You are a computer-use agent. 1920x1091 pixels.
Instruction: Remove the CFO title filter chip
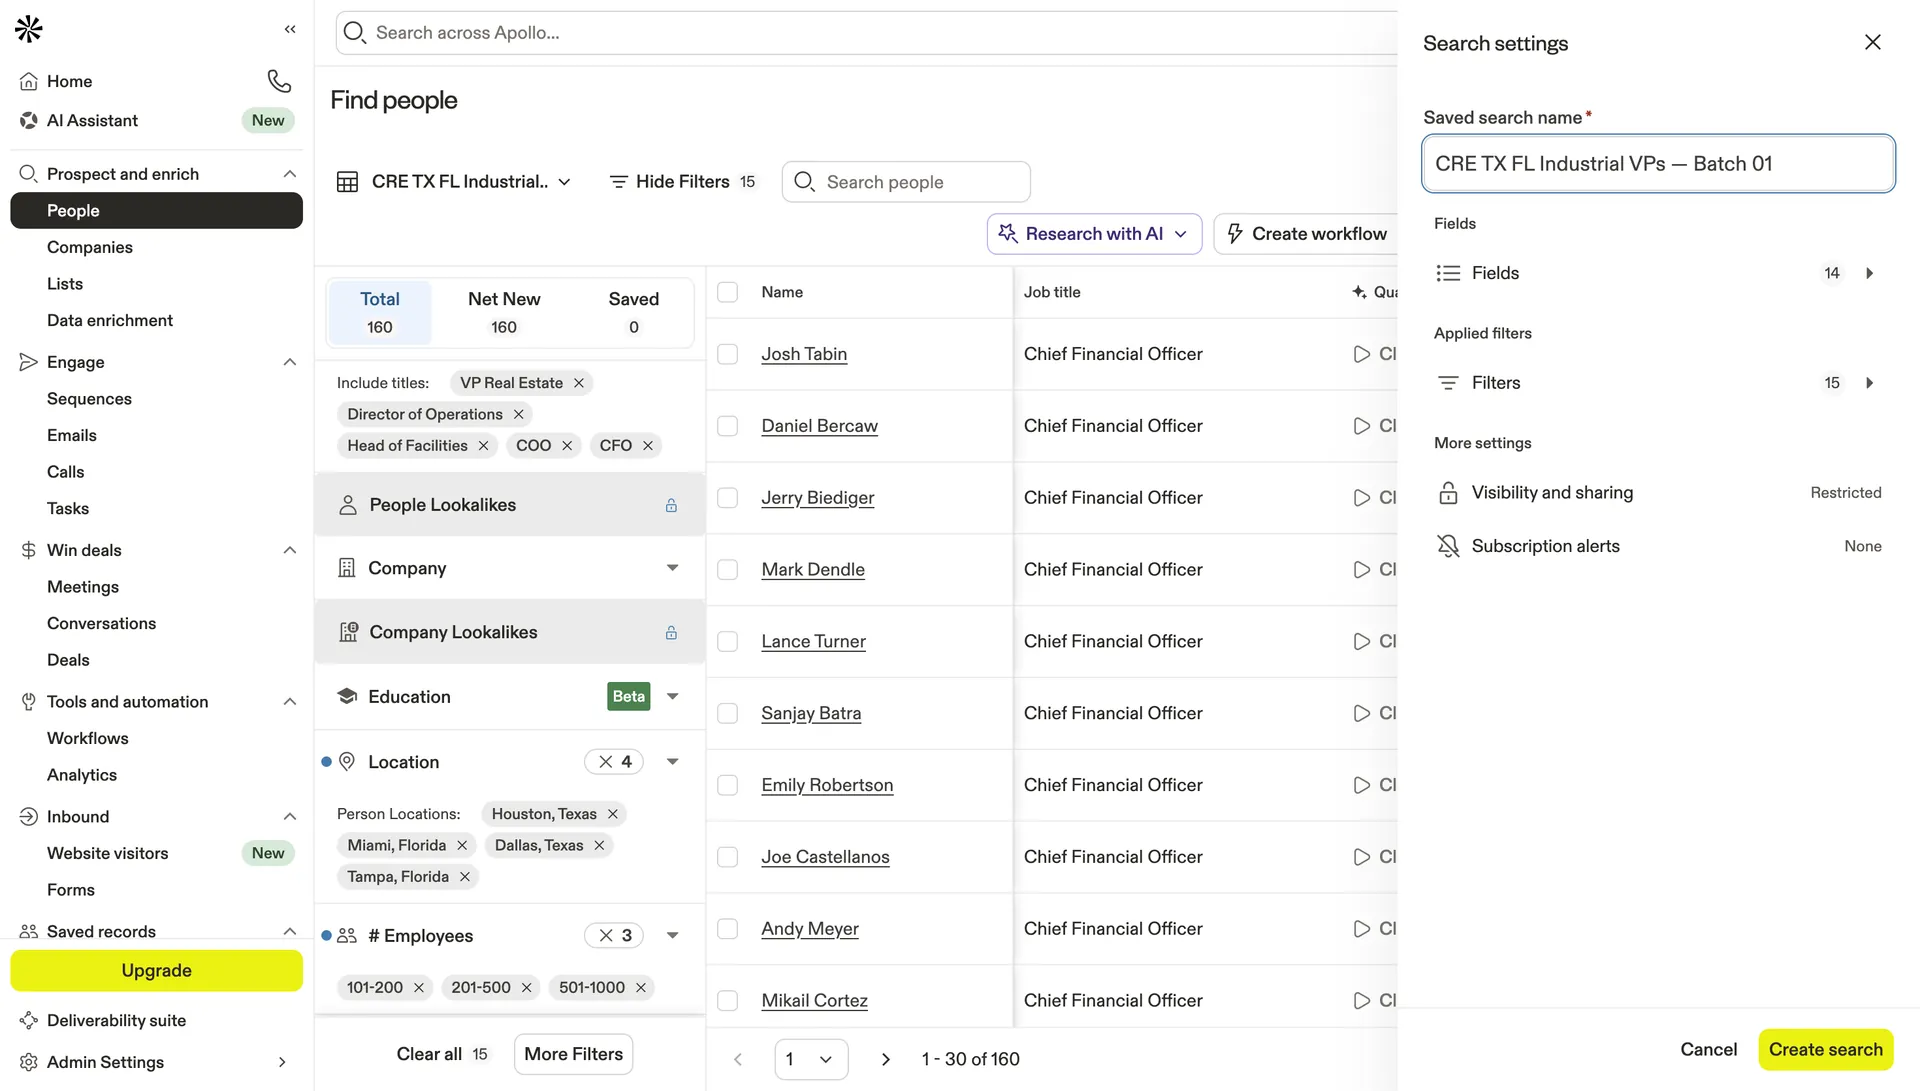point(648,446)
